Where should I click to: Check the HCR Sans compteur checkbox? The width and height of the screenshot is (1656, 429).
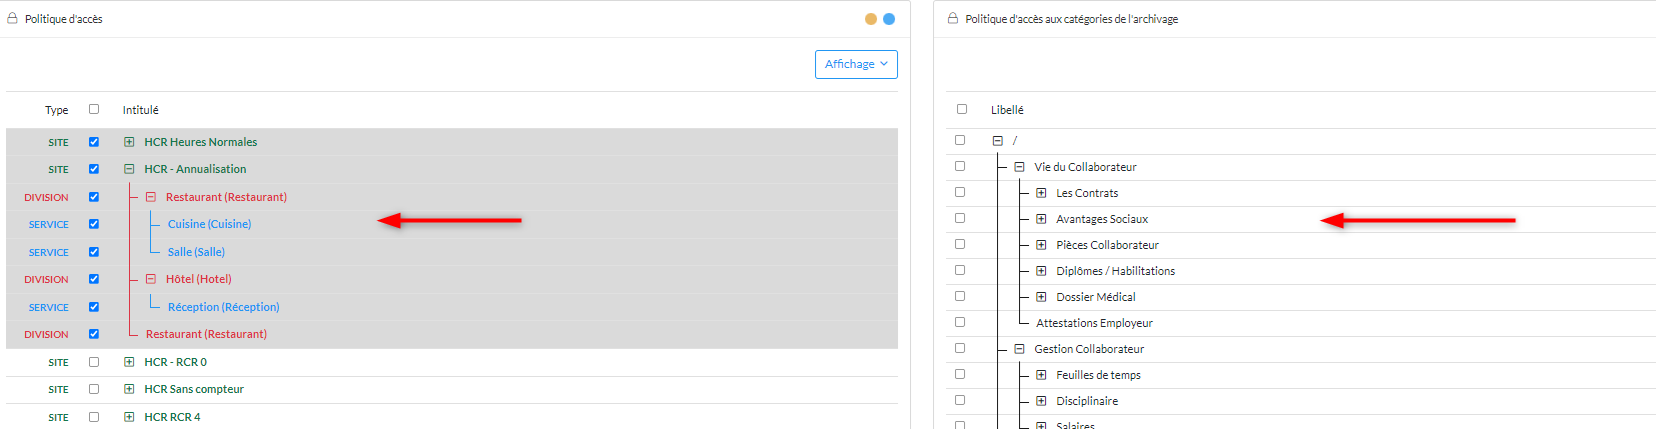pos(94,389)
